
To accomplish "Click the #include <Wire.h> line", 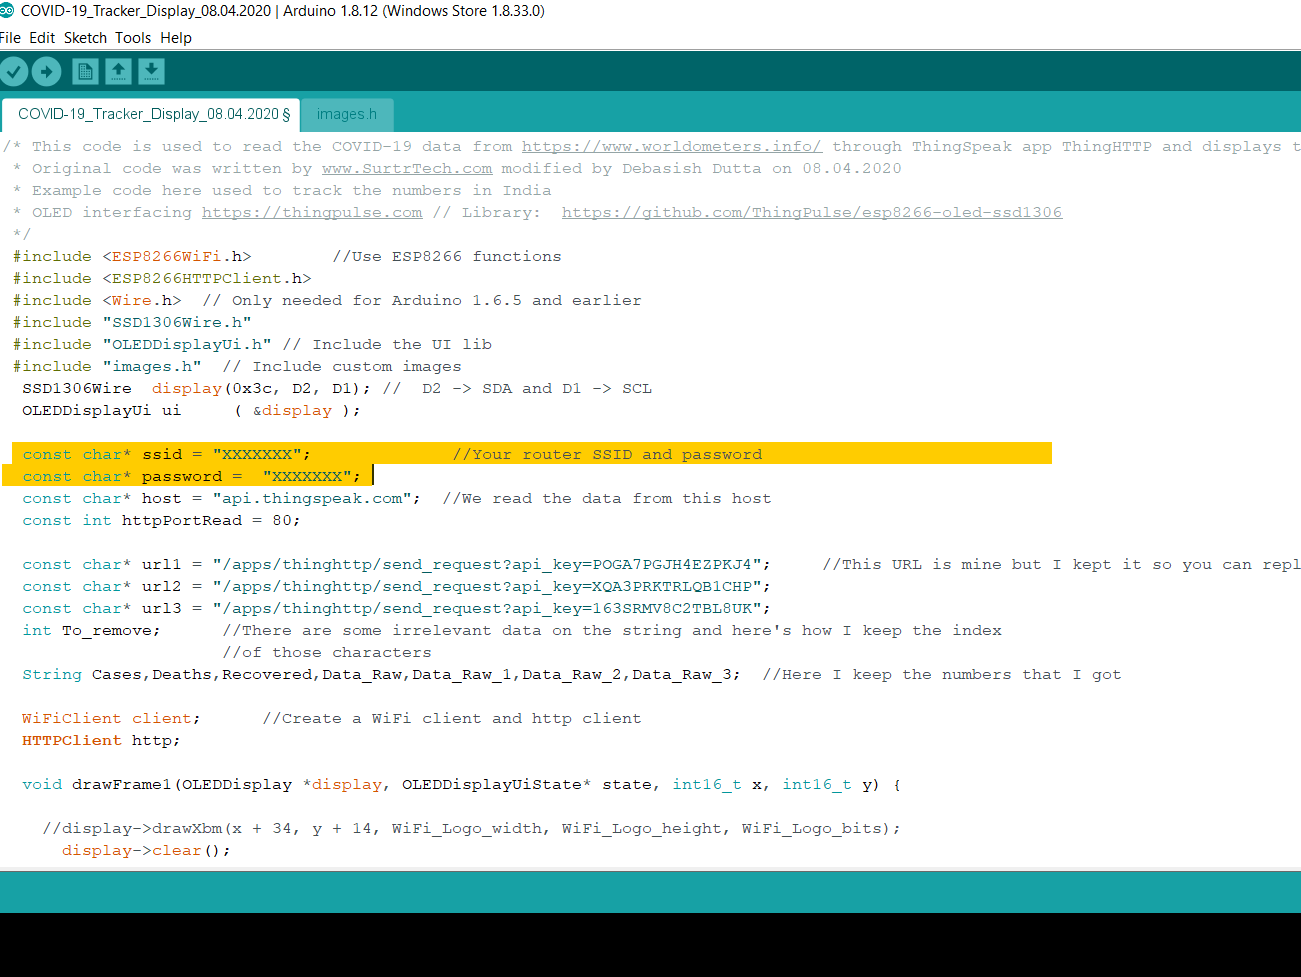I will [x=97, y=300].
